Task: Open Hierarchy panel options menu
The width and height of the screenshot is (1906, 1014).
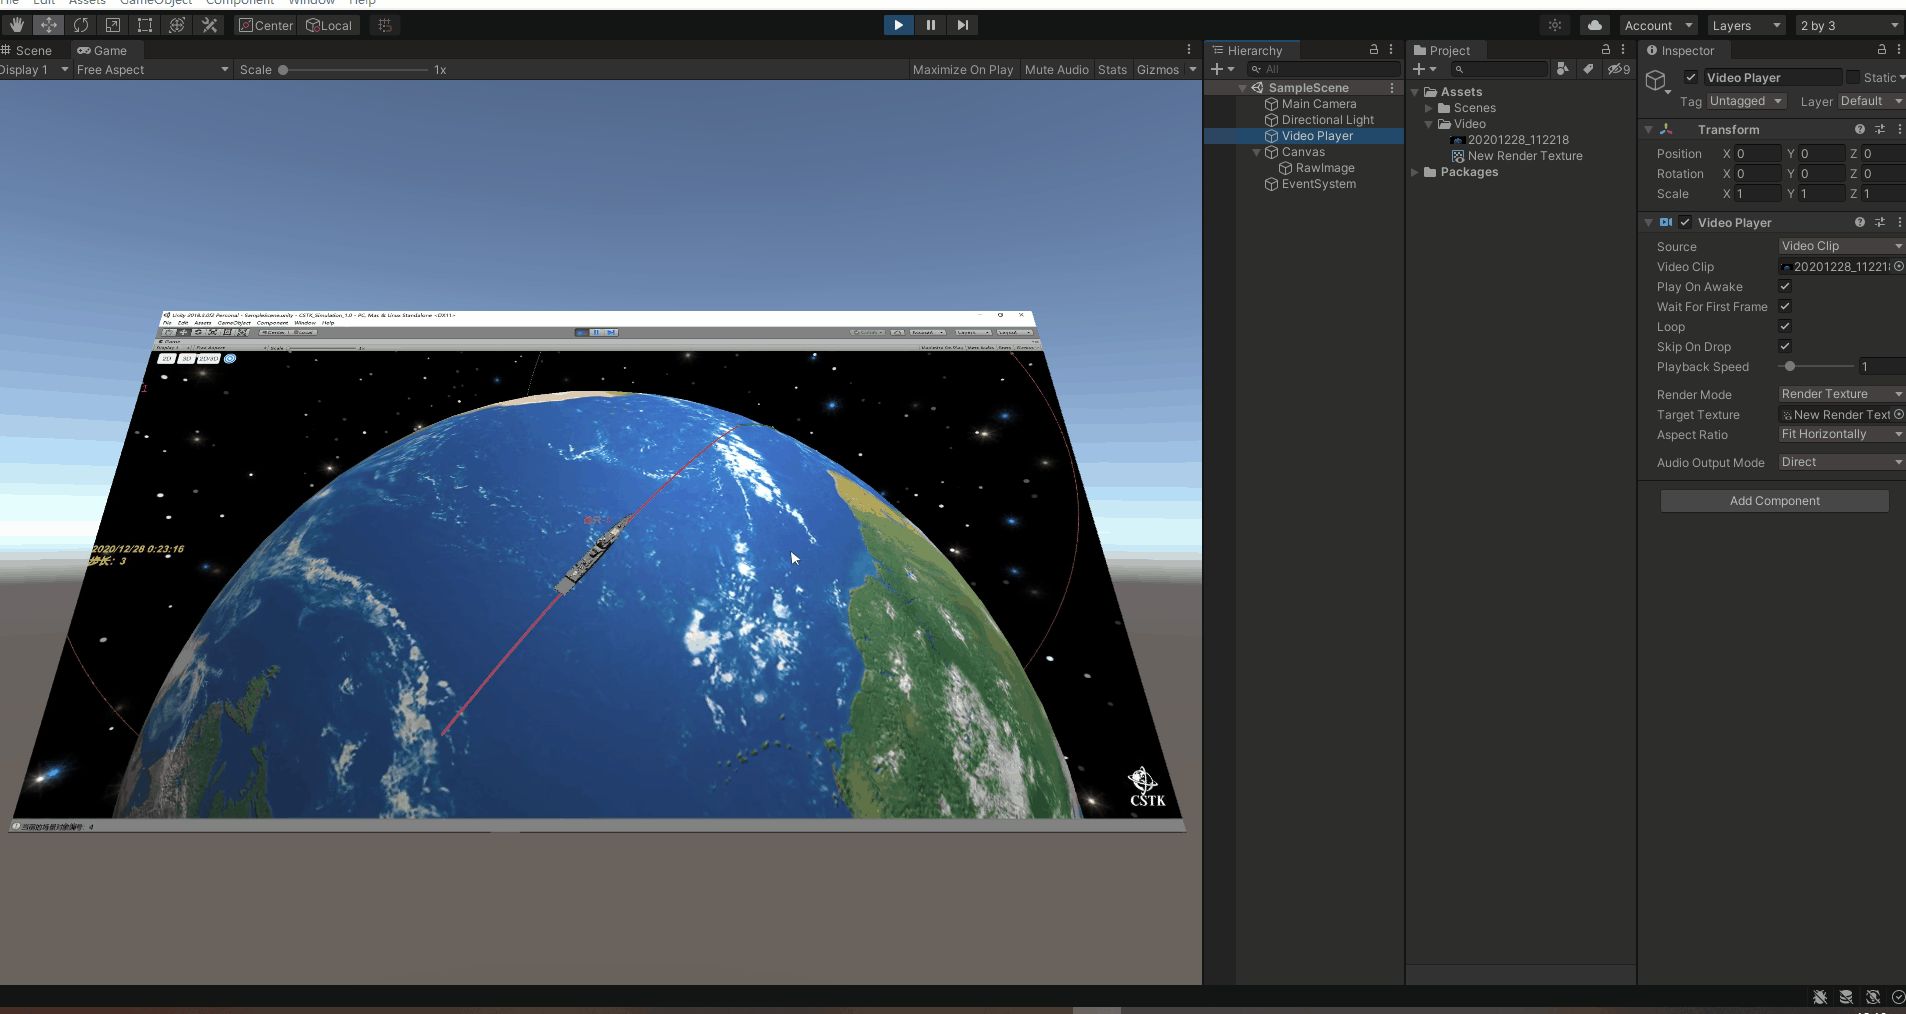Action: coord(1391,49)
